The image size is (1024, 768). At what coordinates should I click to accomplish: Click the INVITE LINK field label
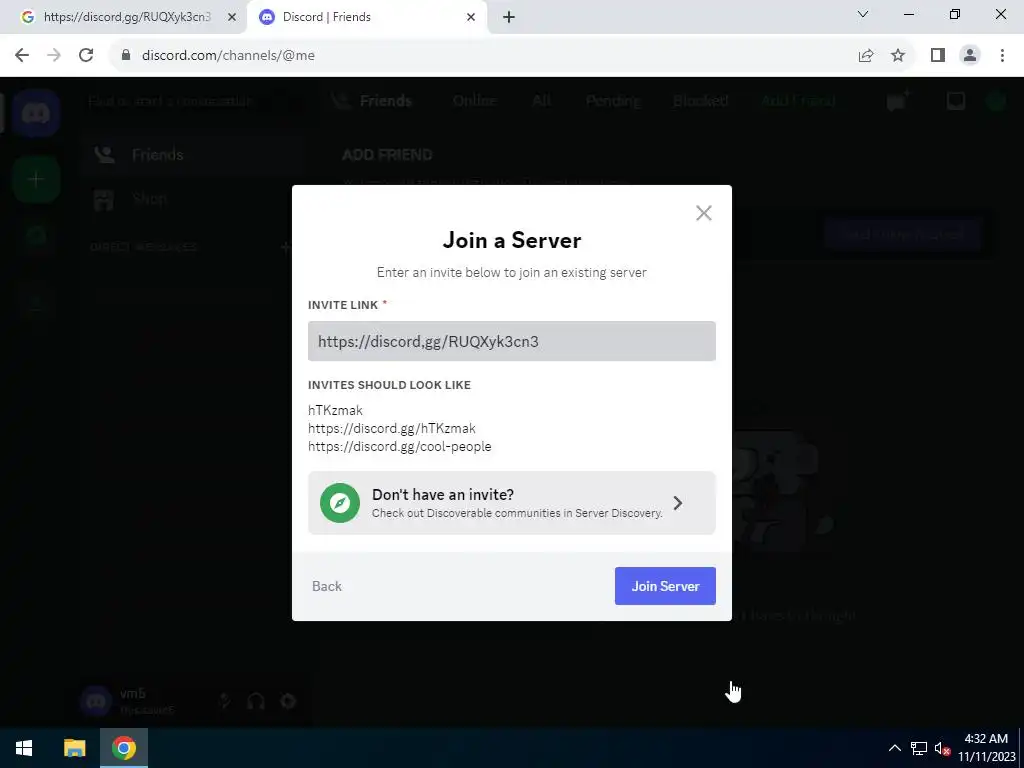343,305
